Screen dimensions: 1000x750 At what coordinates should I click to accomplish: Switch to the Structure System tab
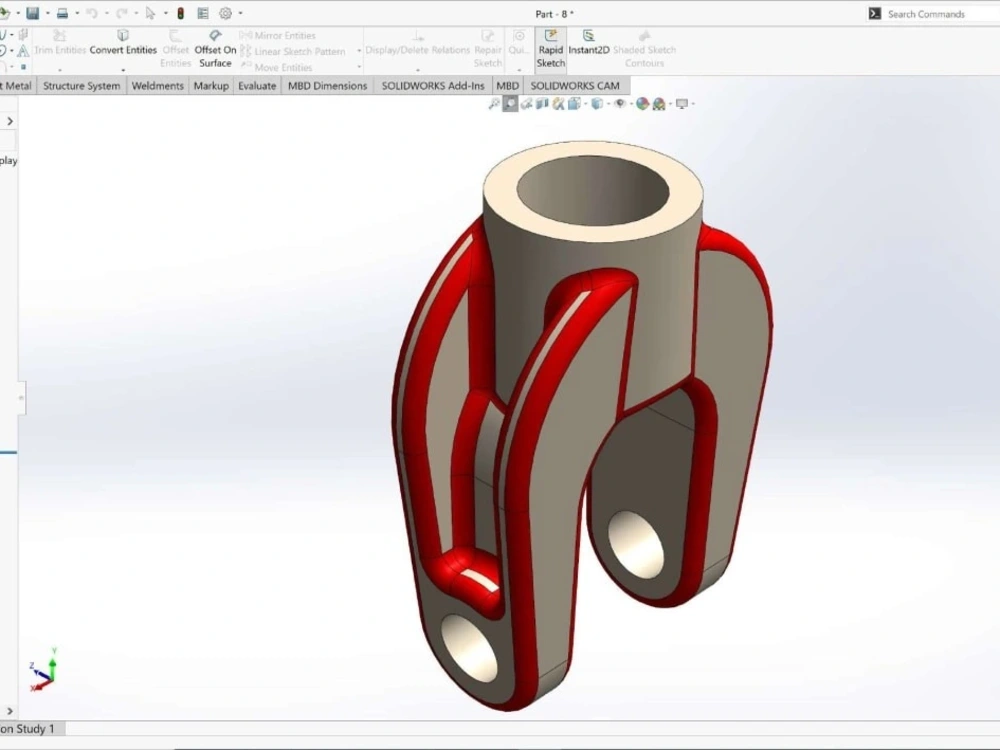[x=82, y=85]
